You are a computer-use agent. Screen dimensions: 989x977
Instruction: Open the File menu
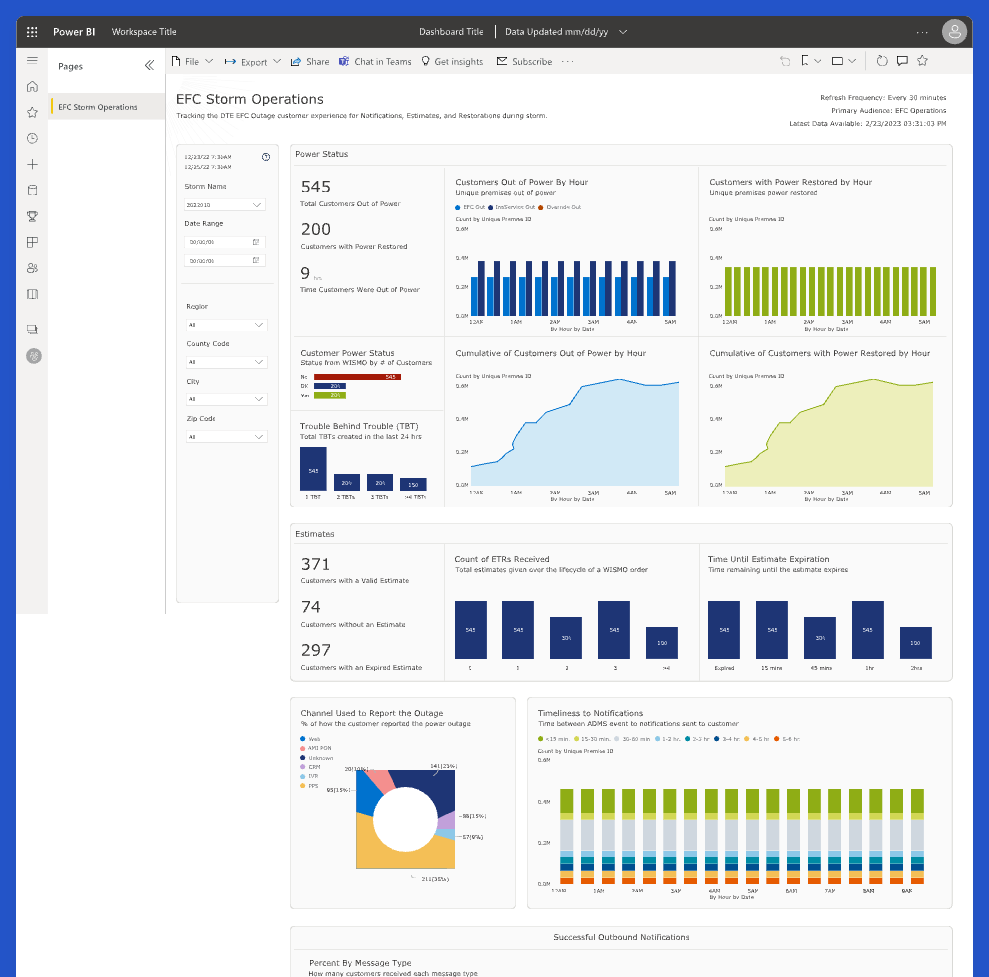192,61
